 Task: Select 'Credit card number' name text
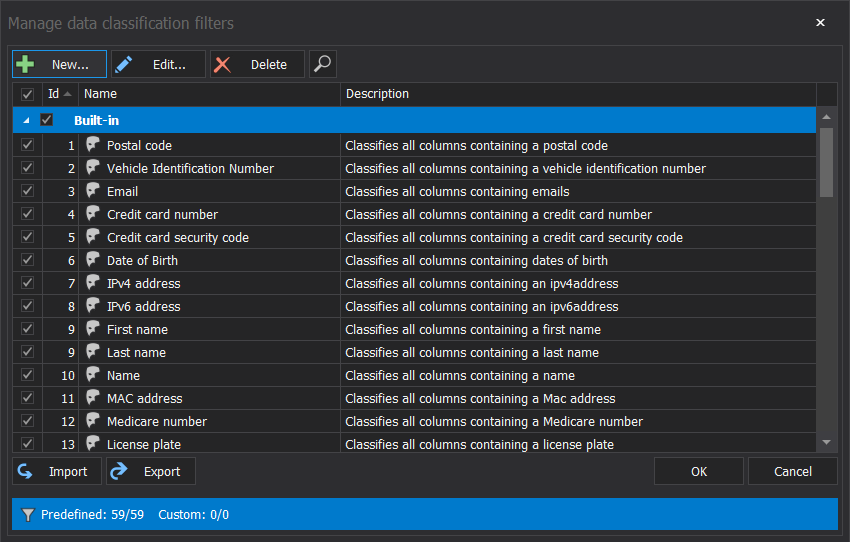click(x=162, y=215)
